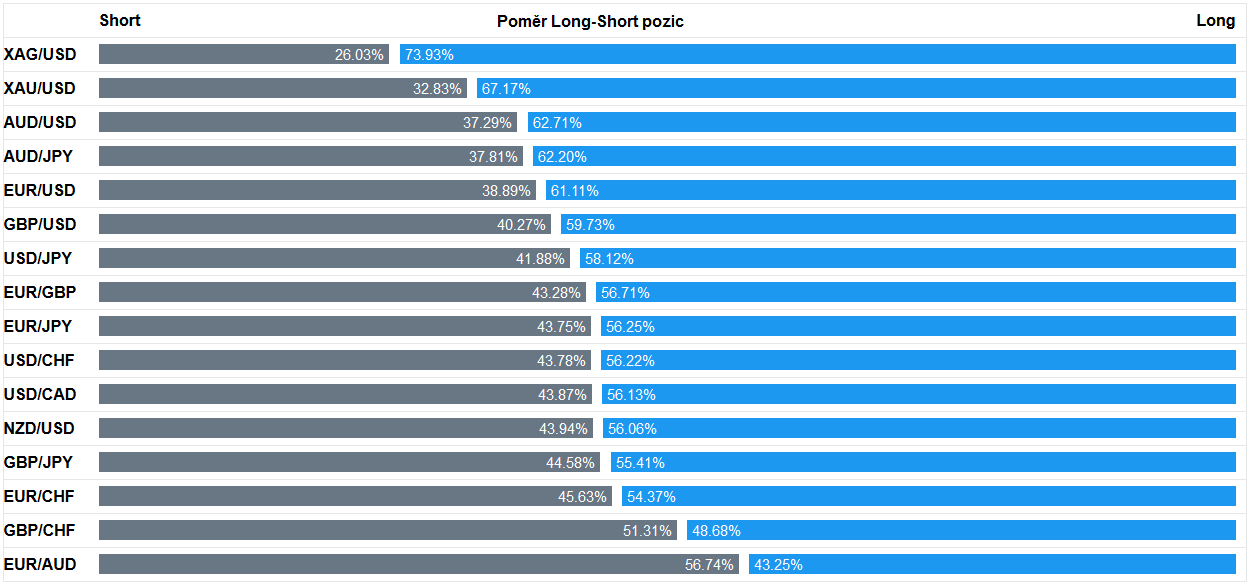Click the AUD/JPY long bar showing 62.20%
The width and height of the screenshot is (1251, 583).
[x=886, y=156]
